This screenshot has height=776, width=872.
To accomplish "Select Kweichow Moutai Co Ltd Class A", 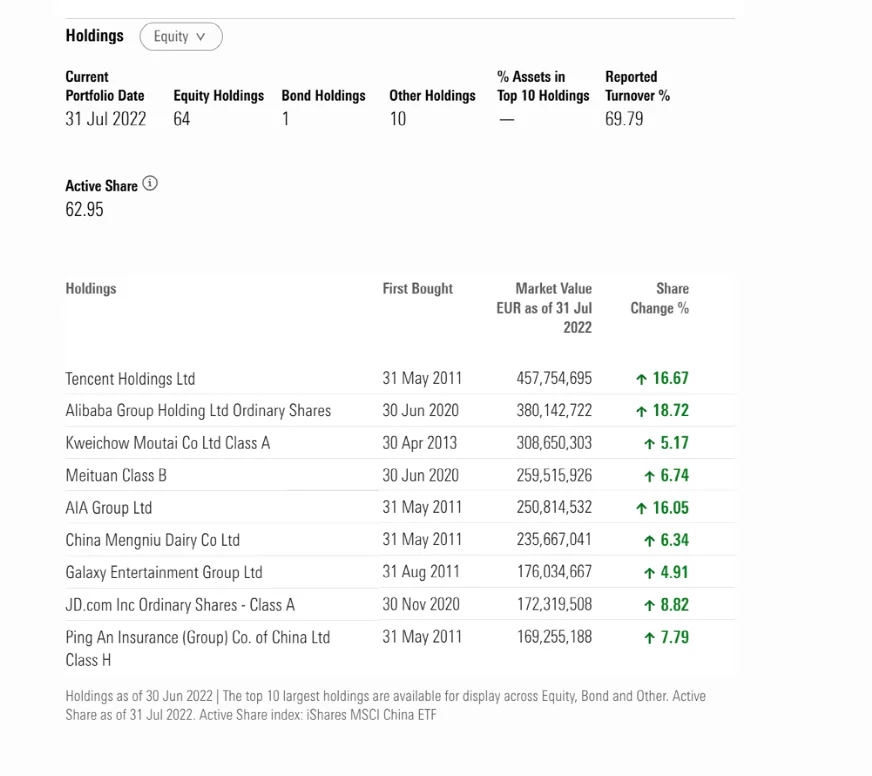I will pyautogui.click(x=167, y=443).
